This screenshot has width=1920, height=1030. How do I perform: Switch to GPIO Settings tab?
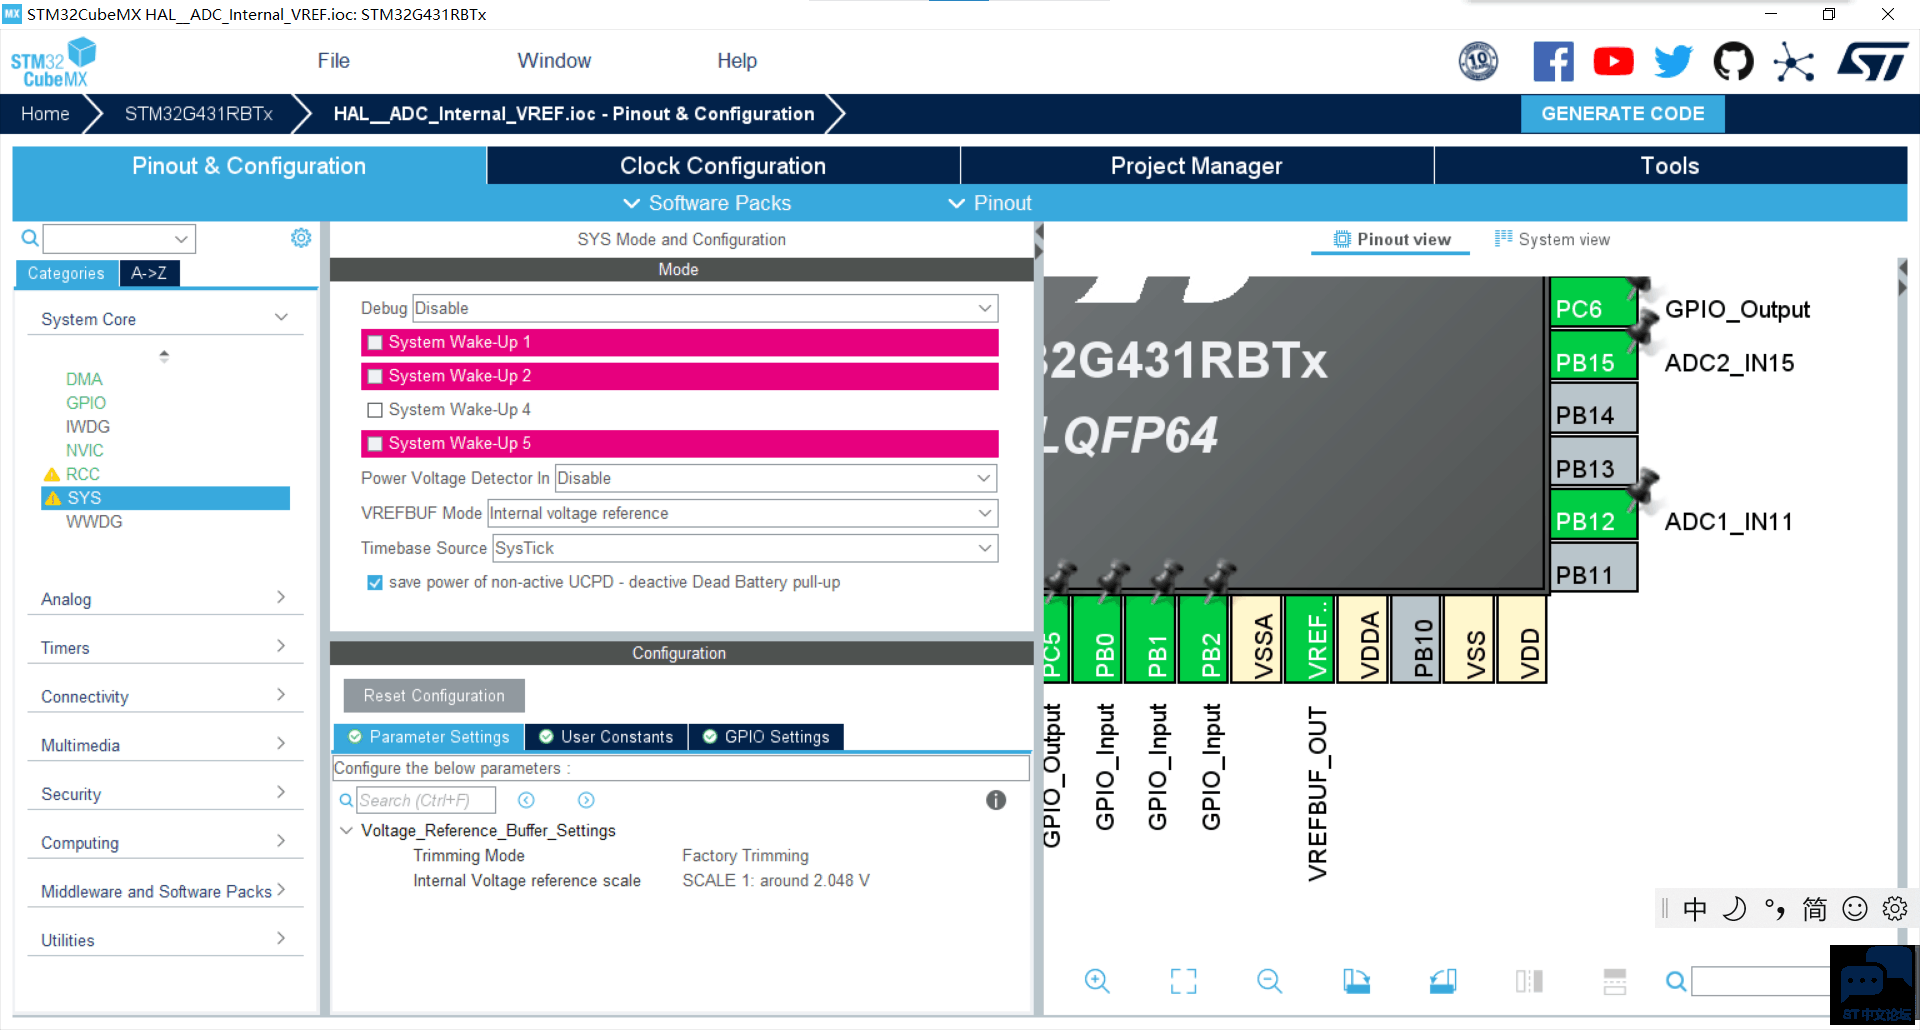click(766, 737)
